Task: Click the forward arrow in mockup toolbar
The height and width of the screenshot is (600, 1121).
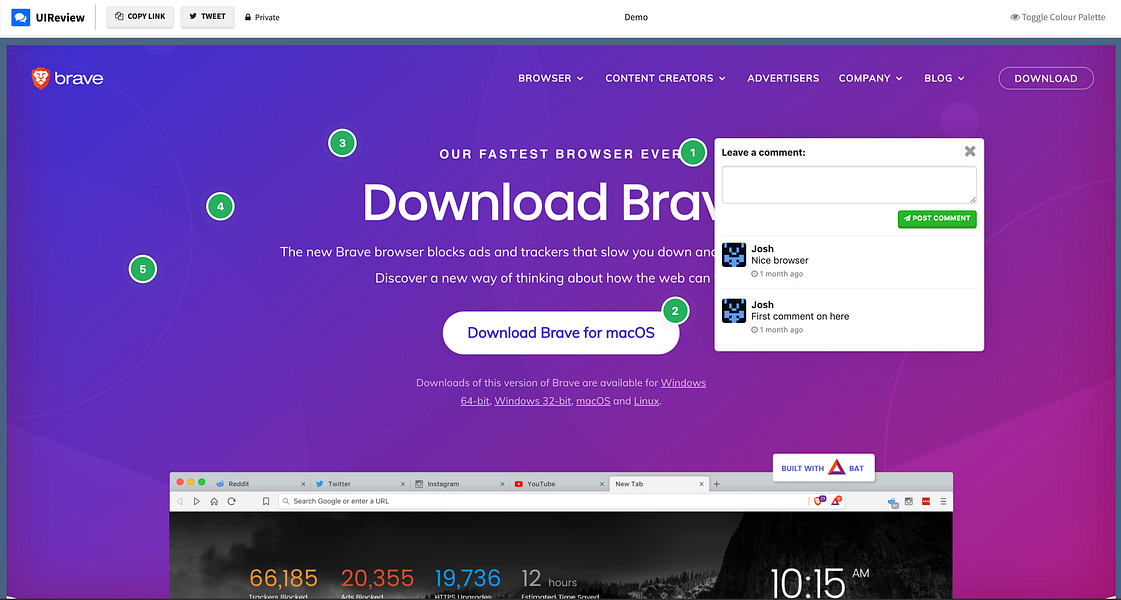Action: pyautogui.click(x=197, y=501)
